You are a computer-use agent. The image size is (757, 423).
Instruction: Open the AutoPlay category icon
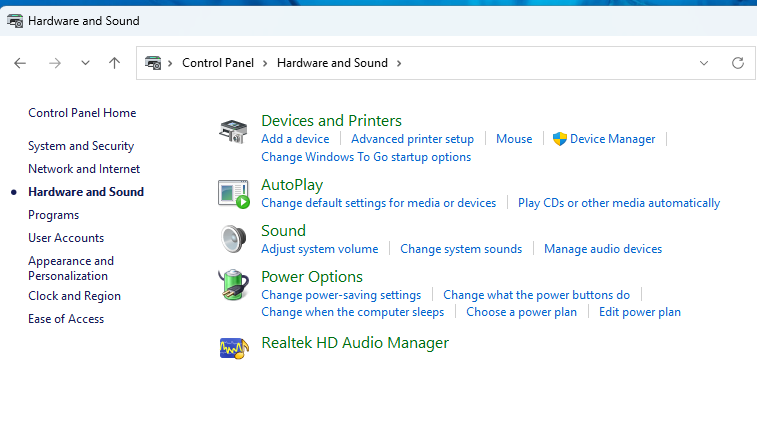[234, 193]
